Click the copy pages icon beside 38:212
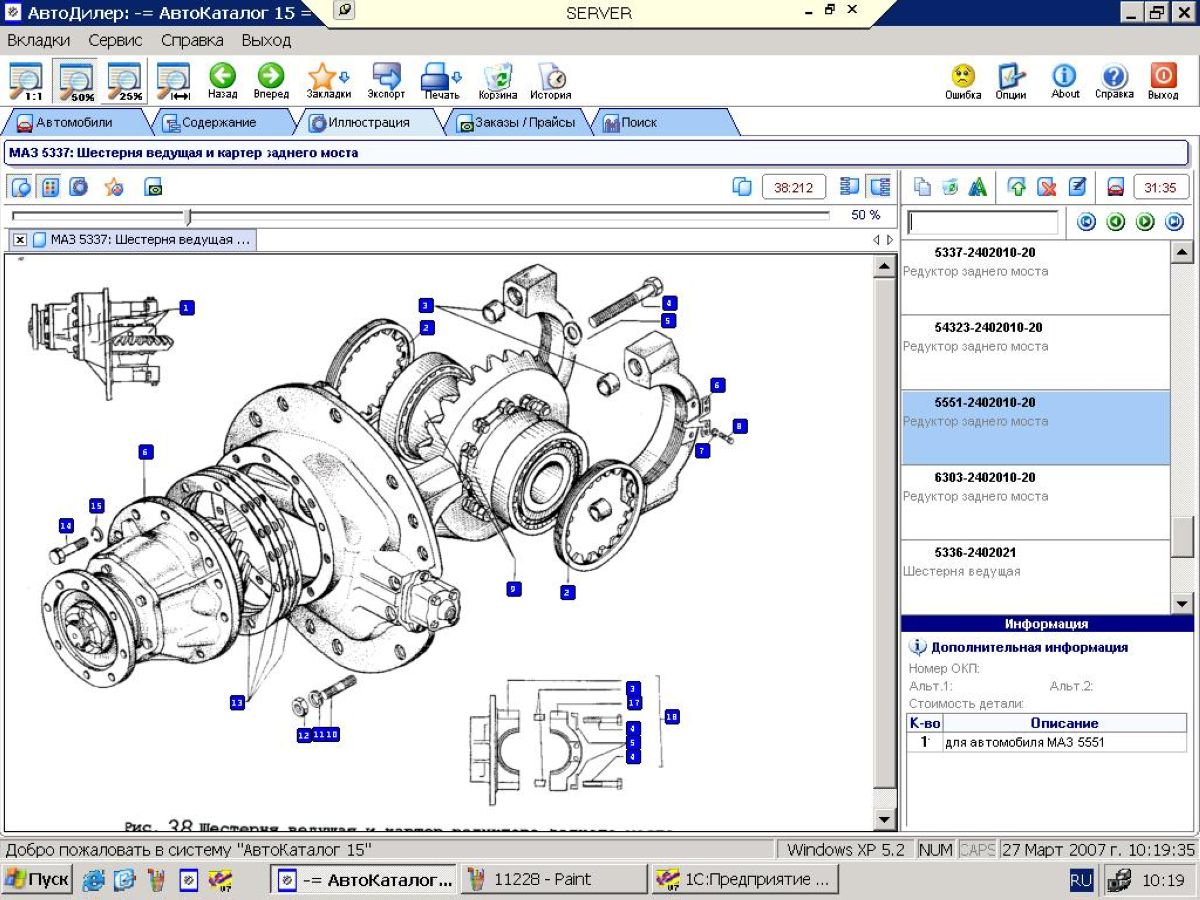 point(742,187)
